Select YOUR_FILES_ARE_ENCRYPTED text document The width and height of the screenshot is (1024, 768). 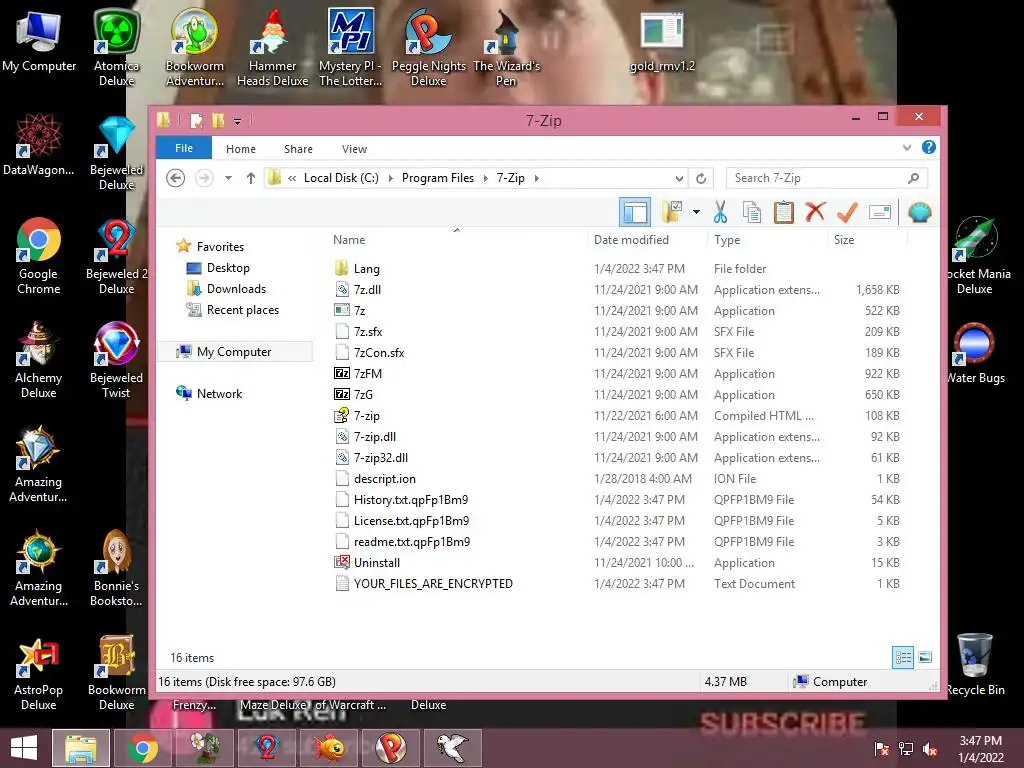(x=433, y=584)
